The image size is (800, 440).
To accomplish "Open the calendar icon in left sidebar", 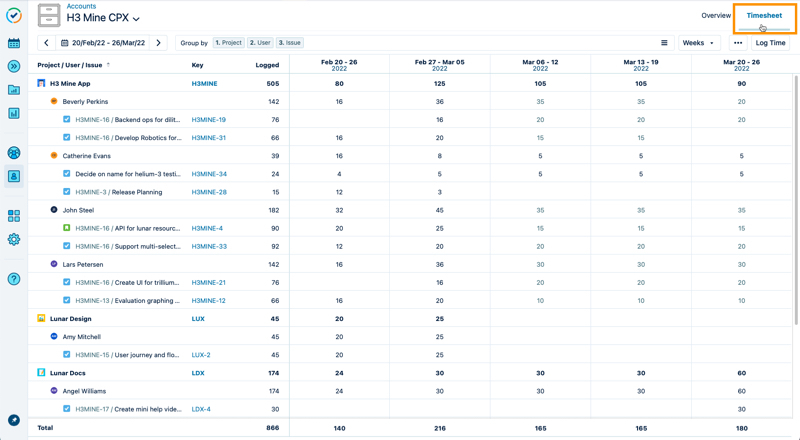I will point(14,43).
